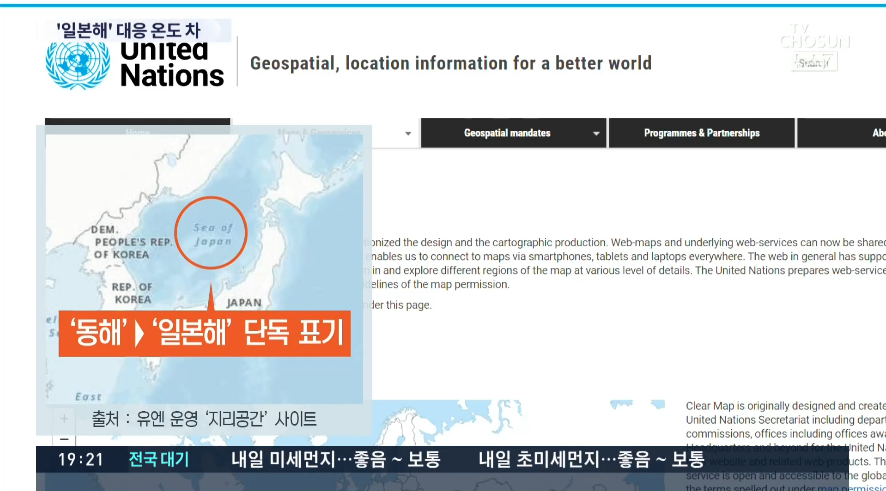Open the Geospatial mandates menu

click(507, 133)
